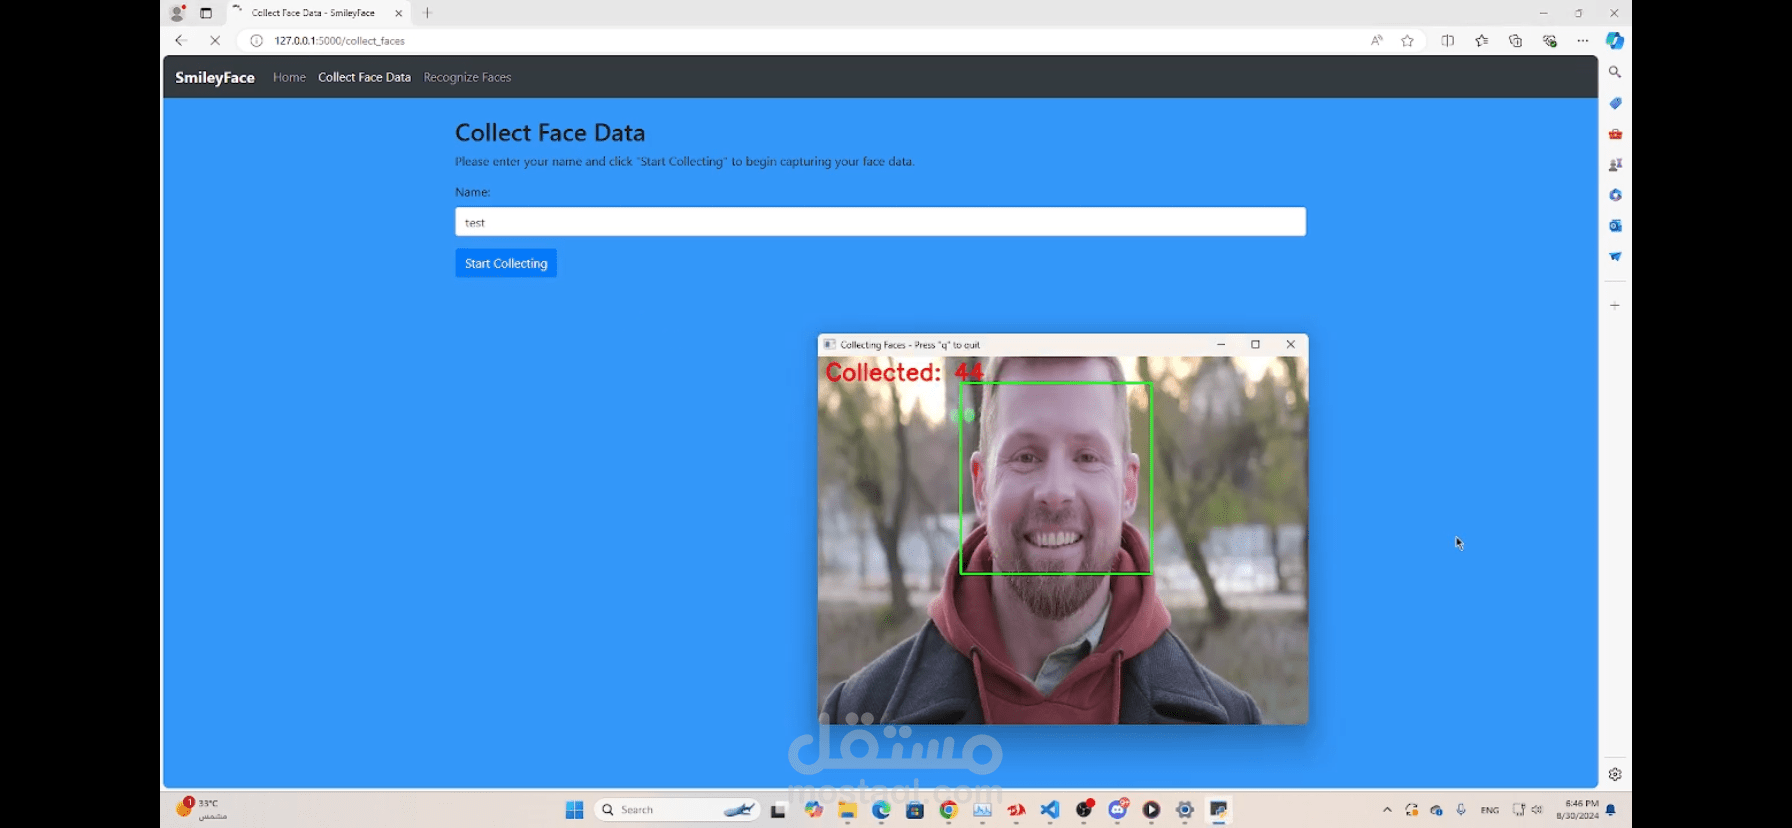Close the Collect Face Data browser tab
Viewport: 1792px width, 828px height.
[x=399, y=13]
